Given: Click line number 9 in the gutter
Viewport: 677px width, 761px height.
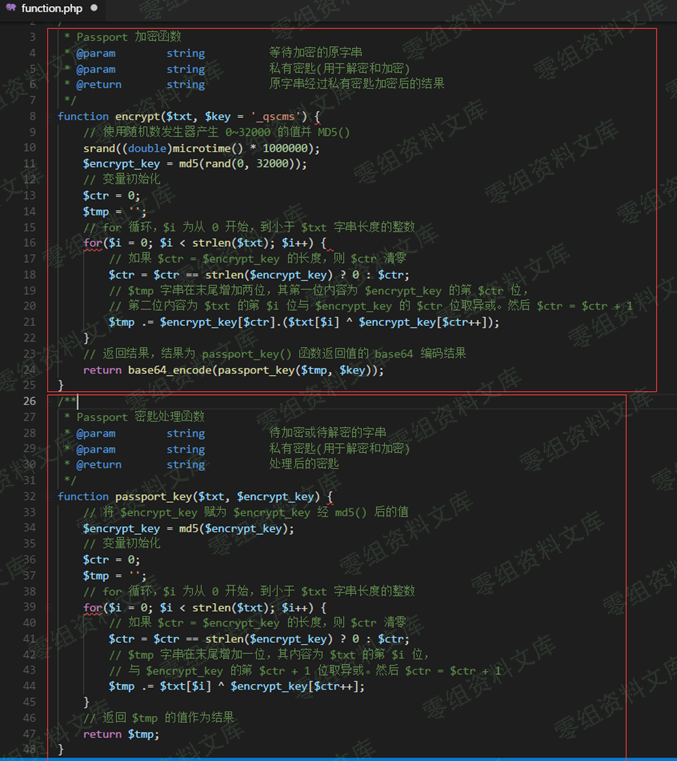Looking at the screenshot, I should [x=31, y=116].
